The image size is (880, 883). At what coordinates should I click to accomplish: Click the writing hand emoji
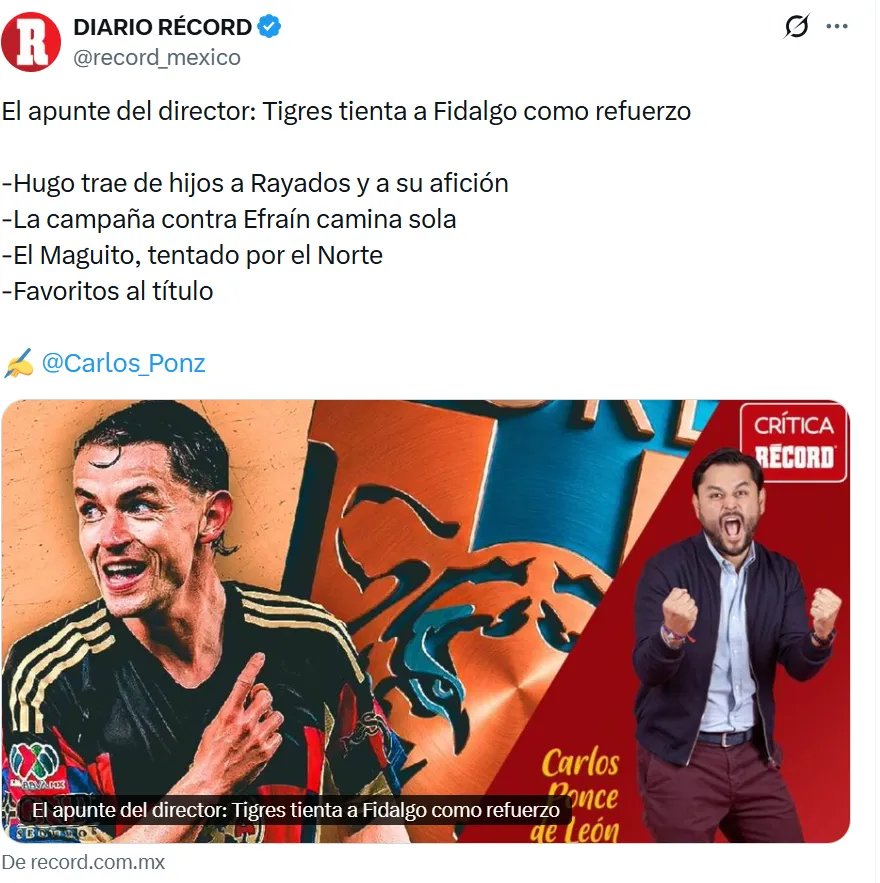[19, 363]
